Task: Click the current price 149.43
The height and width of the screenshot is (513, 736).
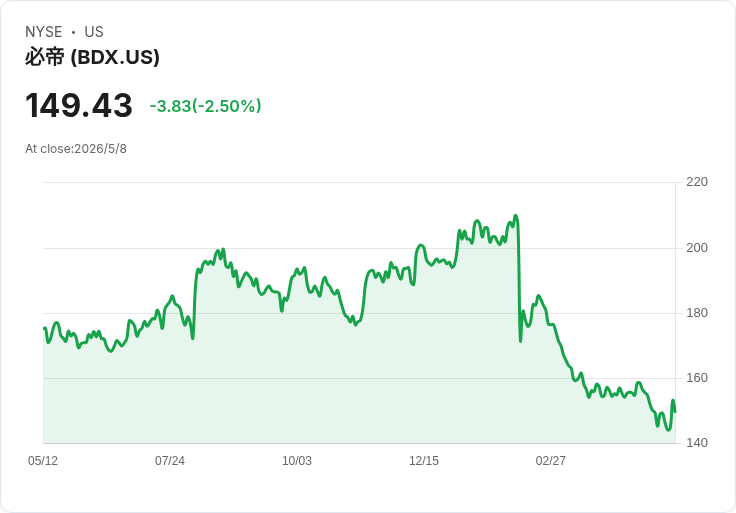Action: click(78, 105)
